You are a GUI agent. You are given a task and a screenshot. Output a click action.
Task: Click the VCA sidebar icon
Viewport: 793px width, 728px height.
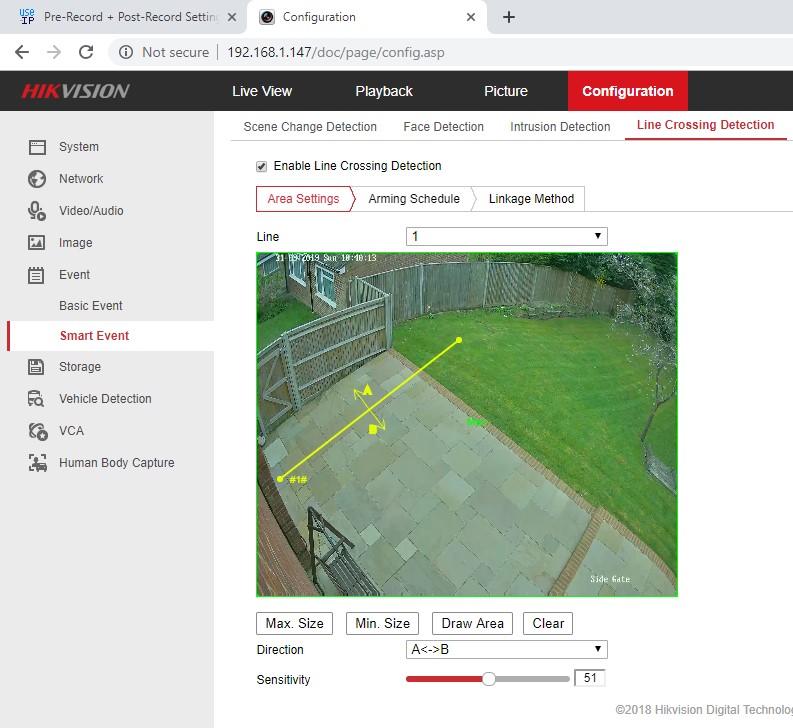(38, 431)
